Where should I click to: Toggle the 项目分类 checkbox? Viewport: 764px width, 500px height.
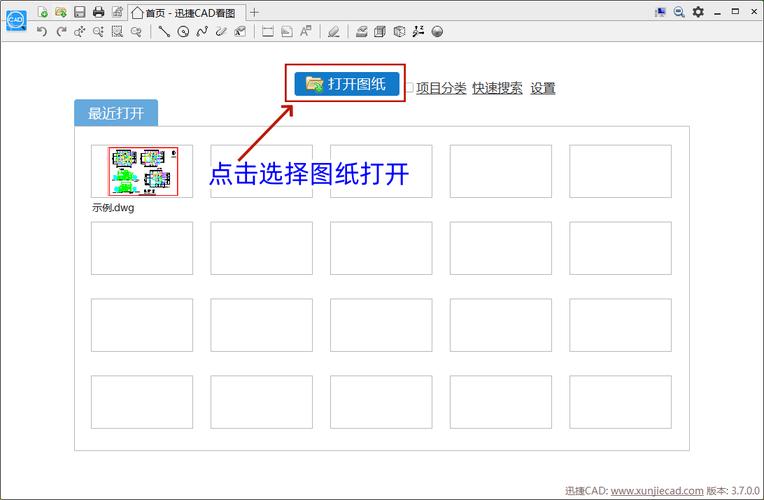pos(410,88)
